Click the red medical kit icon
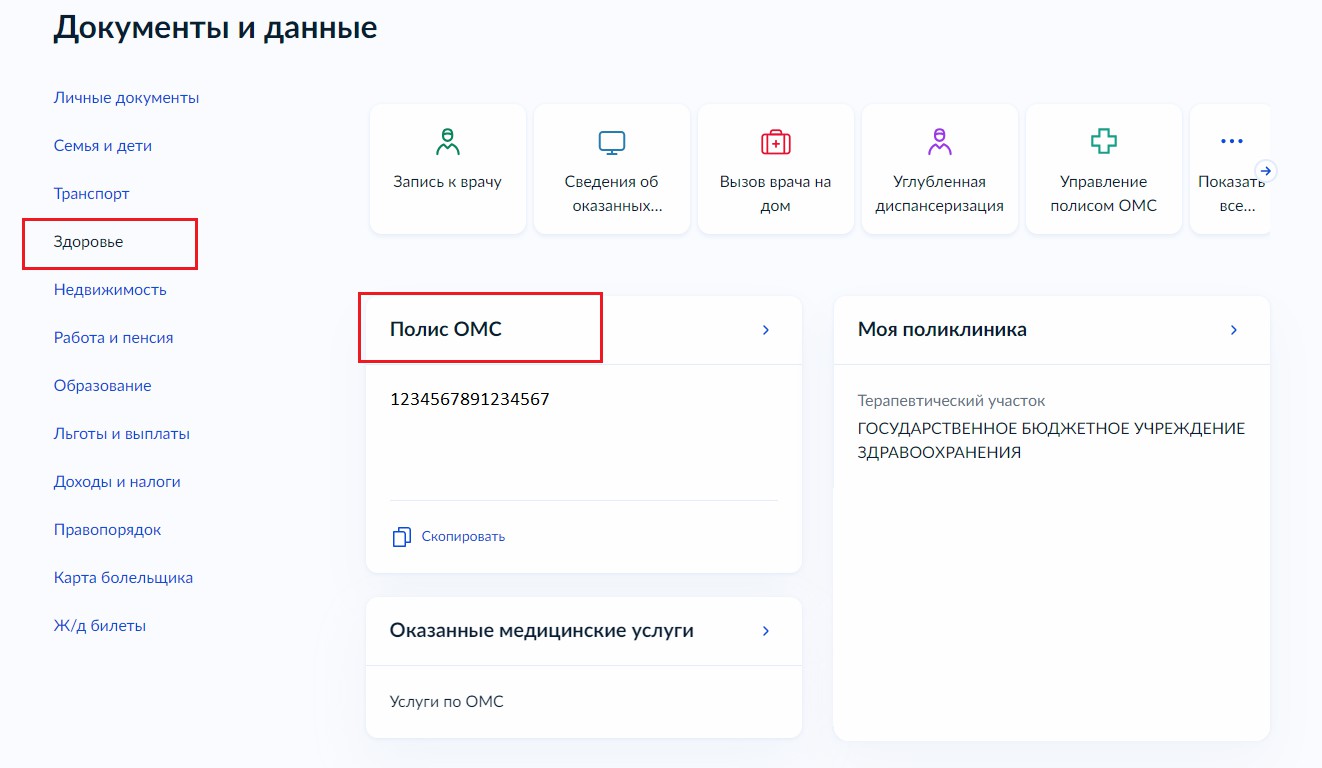Screen dimensions: 1322x768 [x=775, y=142]
